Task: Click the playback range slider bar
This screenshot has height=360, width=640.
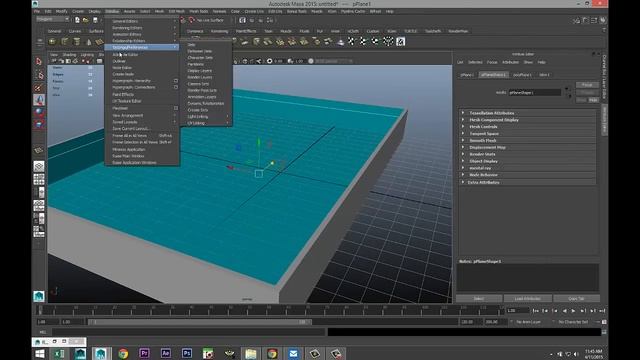Action: 199,322
